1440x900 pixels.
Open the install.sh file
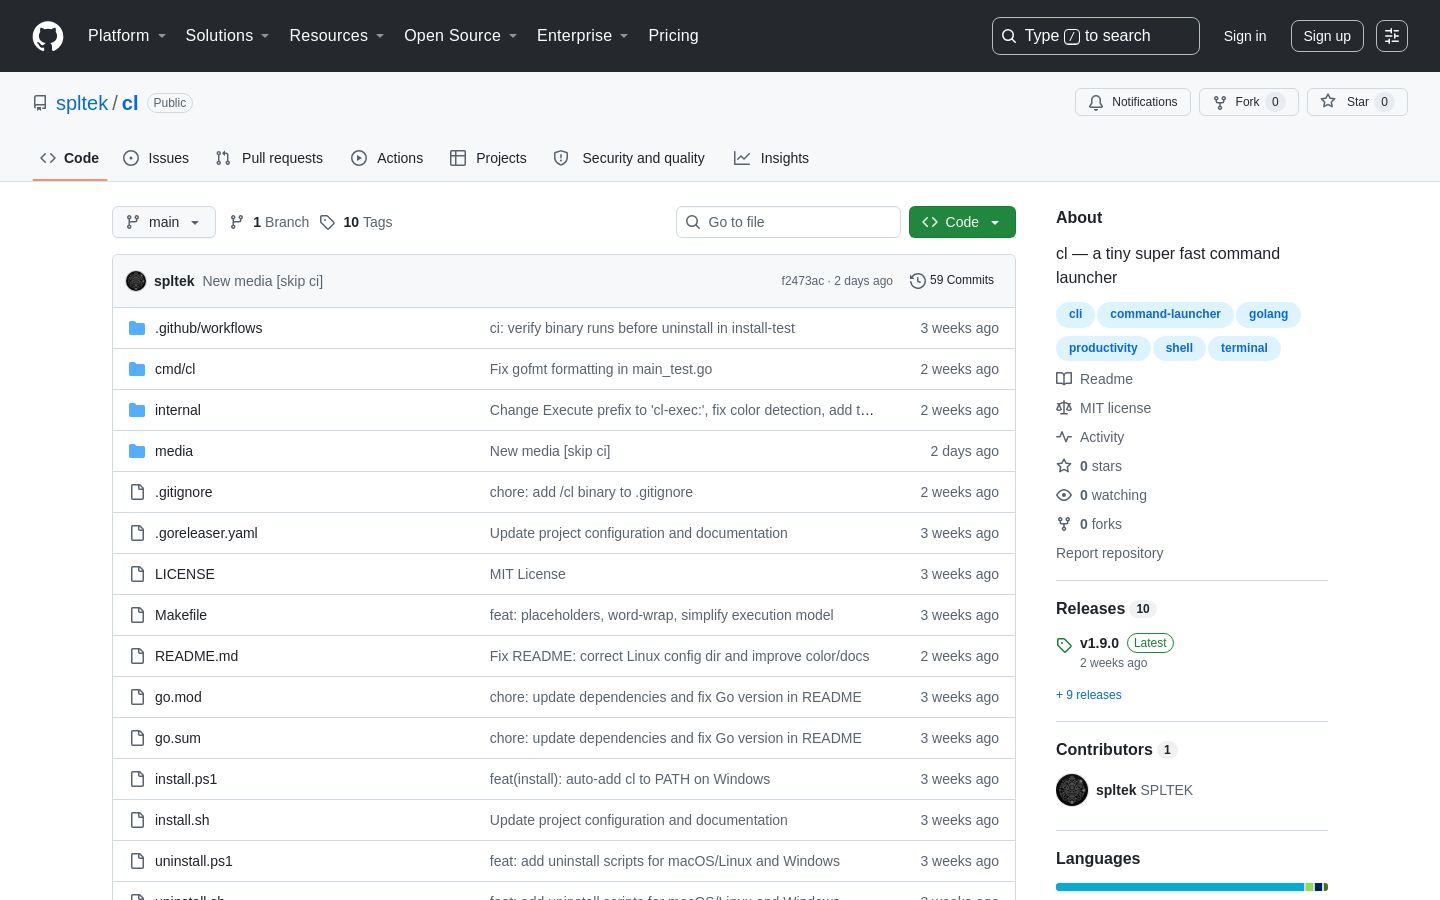click(182, 820)
